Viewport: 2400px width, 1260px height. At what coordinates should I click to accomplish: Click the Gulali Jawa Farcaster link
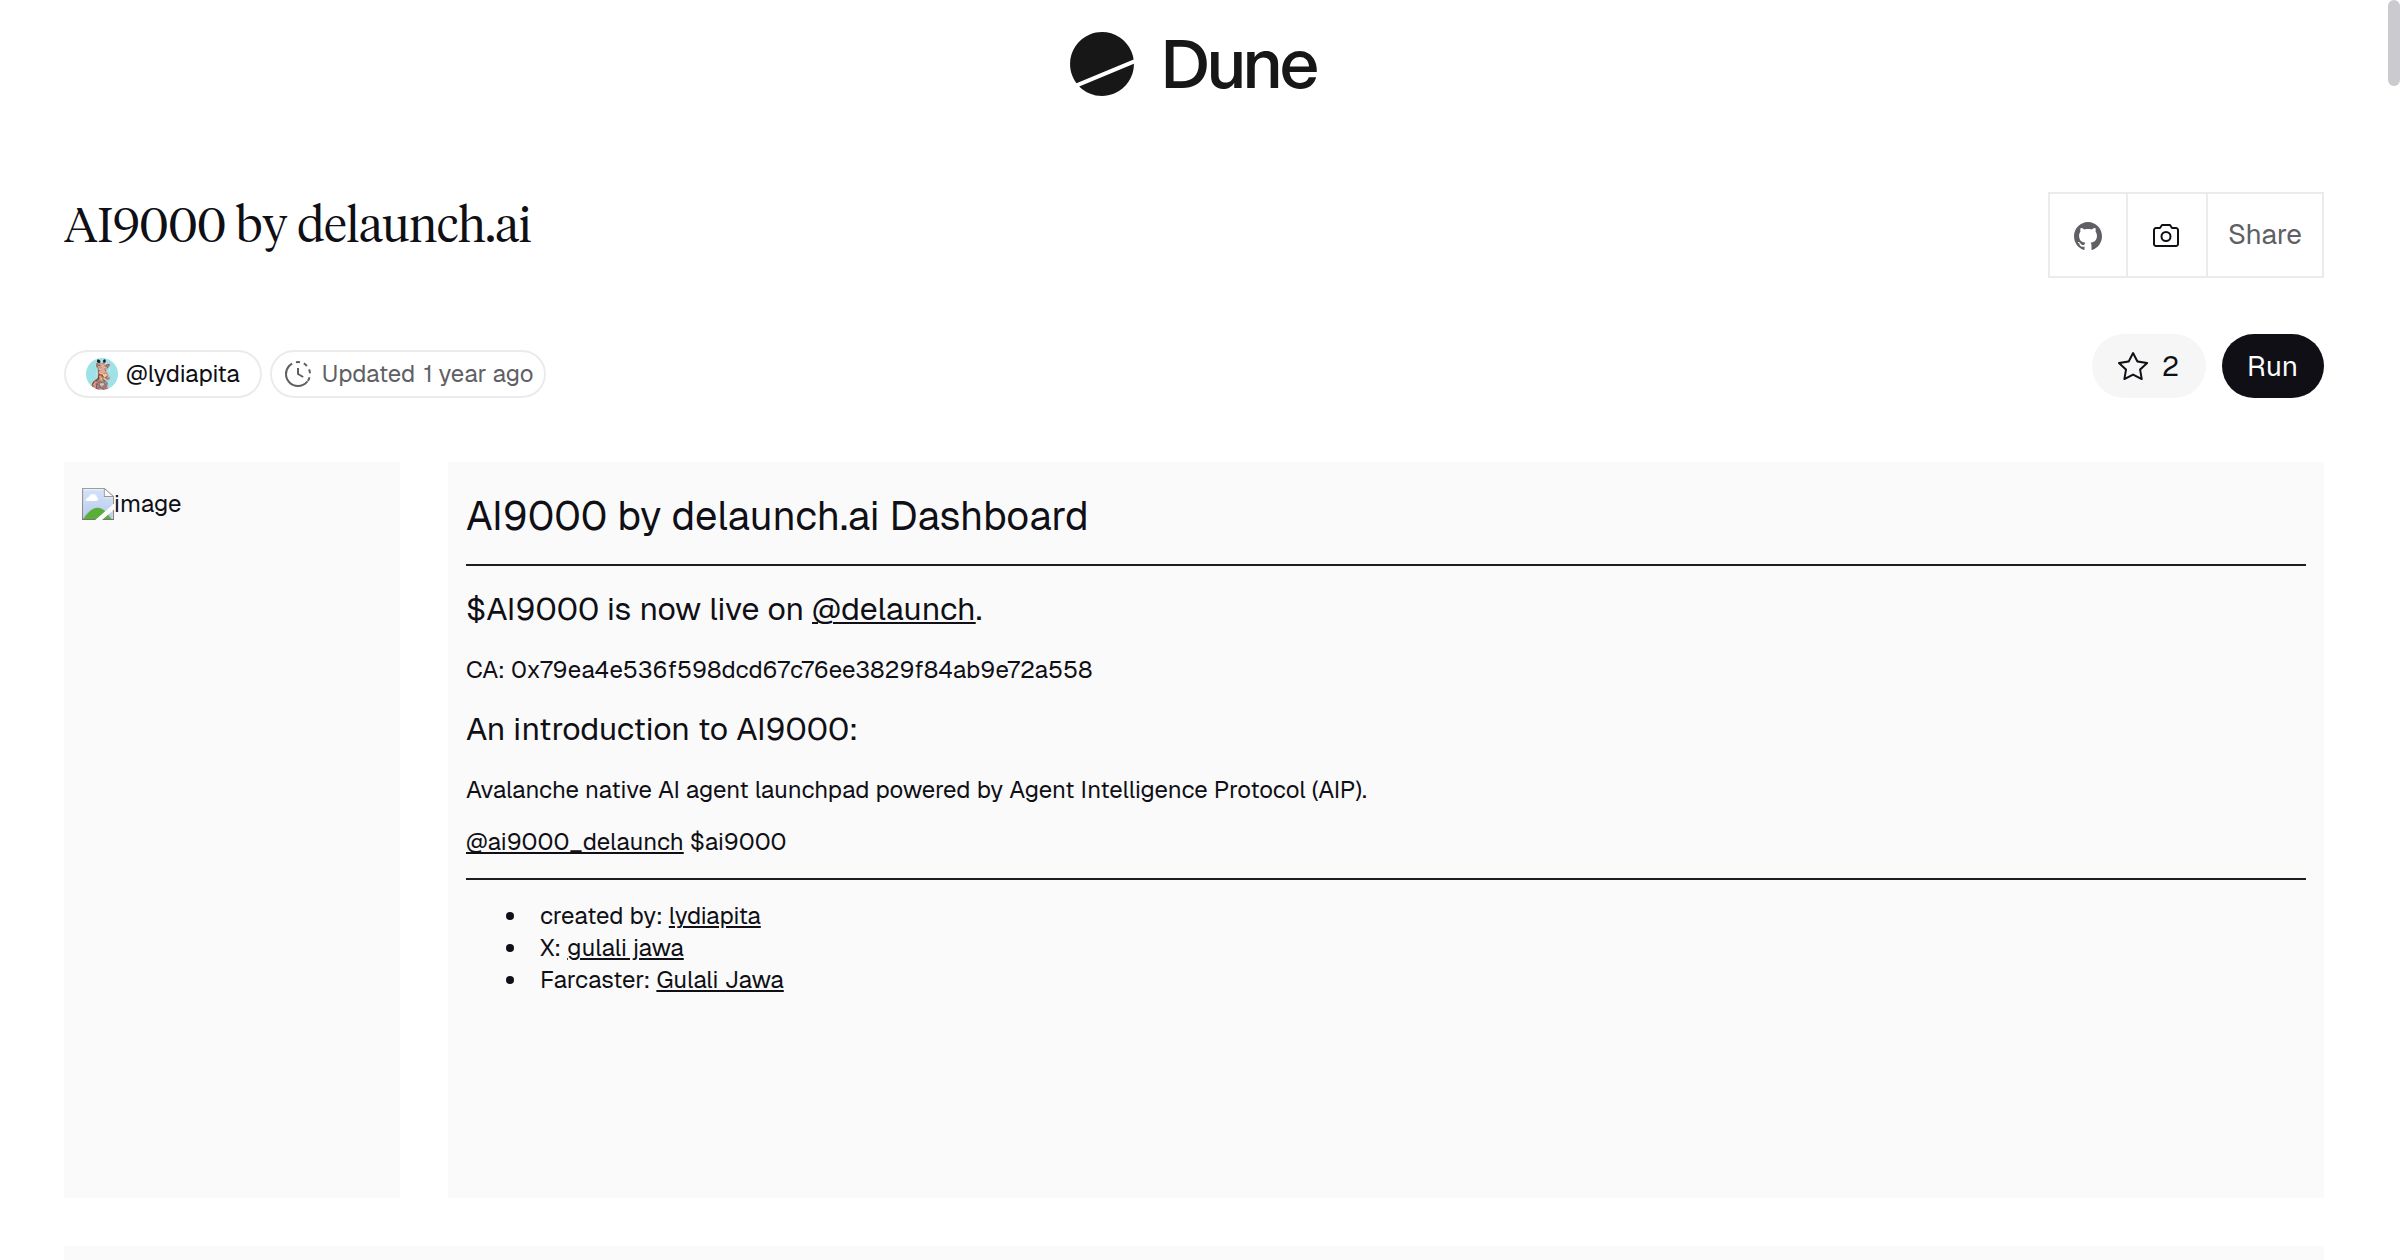click(721, 980)
